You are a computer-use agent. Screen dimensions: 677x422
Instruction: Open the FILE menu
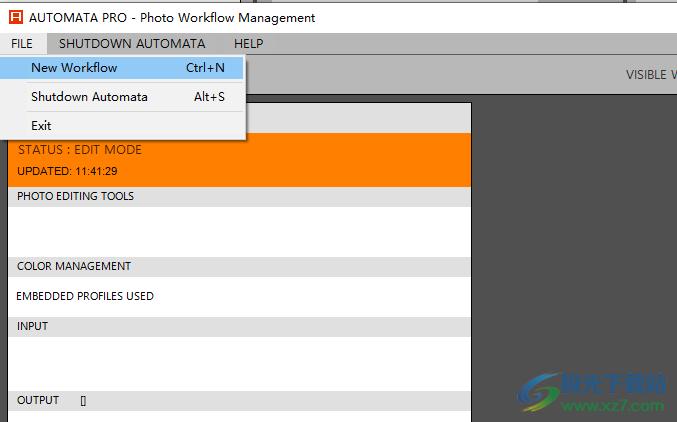[x=22, y=44]
